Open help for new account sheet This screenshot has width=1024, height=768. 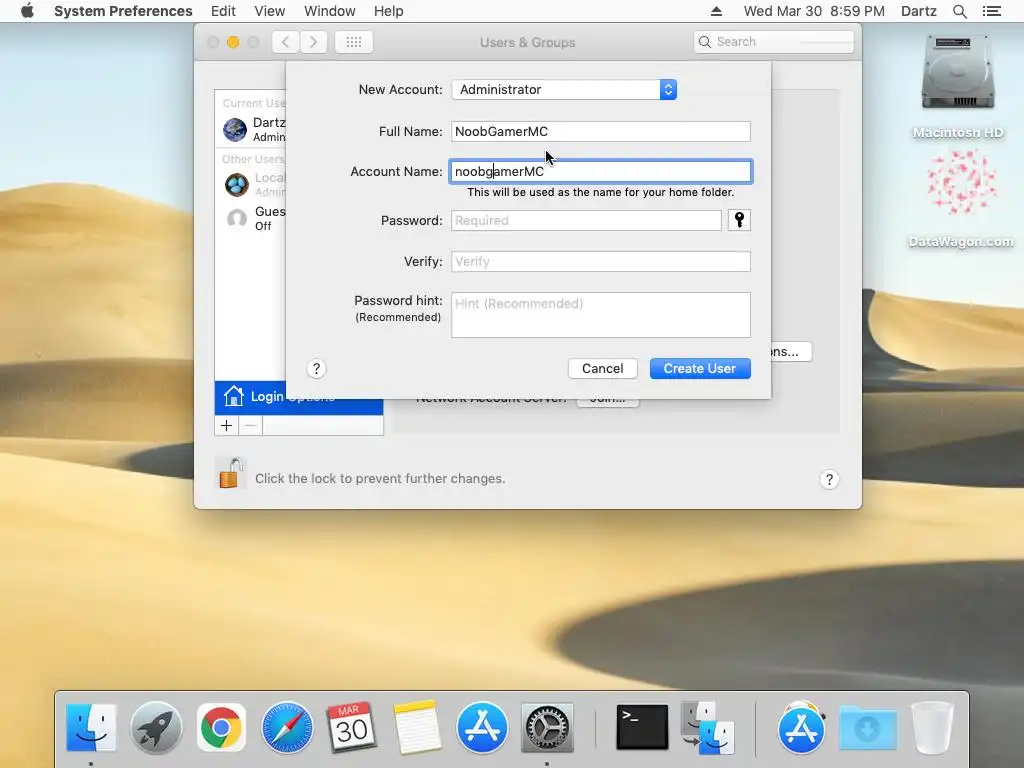coord(316,369)
